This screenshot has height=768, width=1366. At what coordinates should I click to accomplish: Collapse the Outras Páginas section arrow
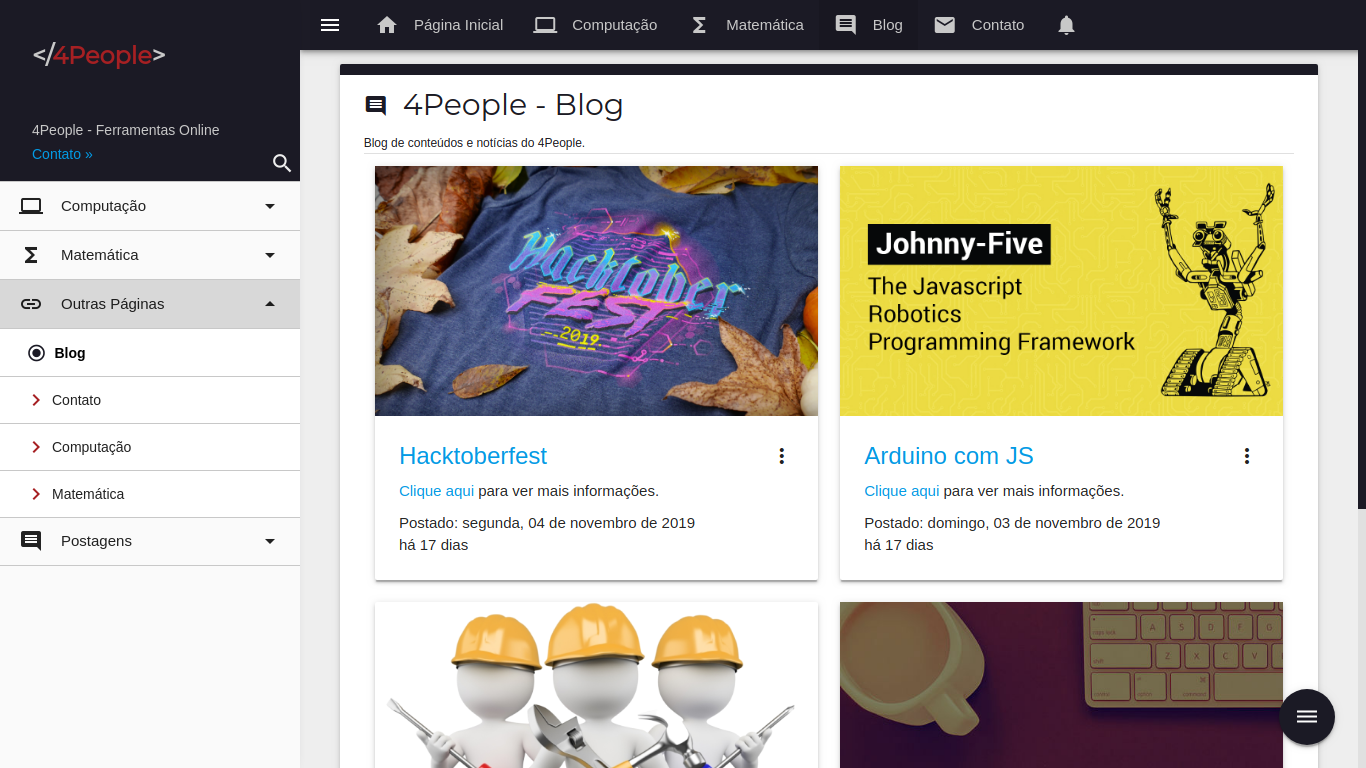270,304
